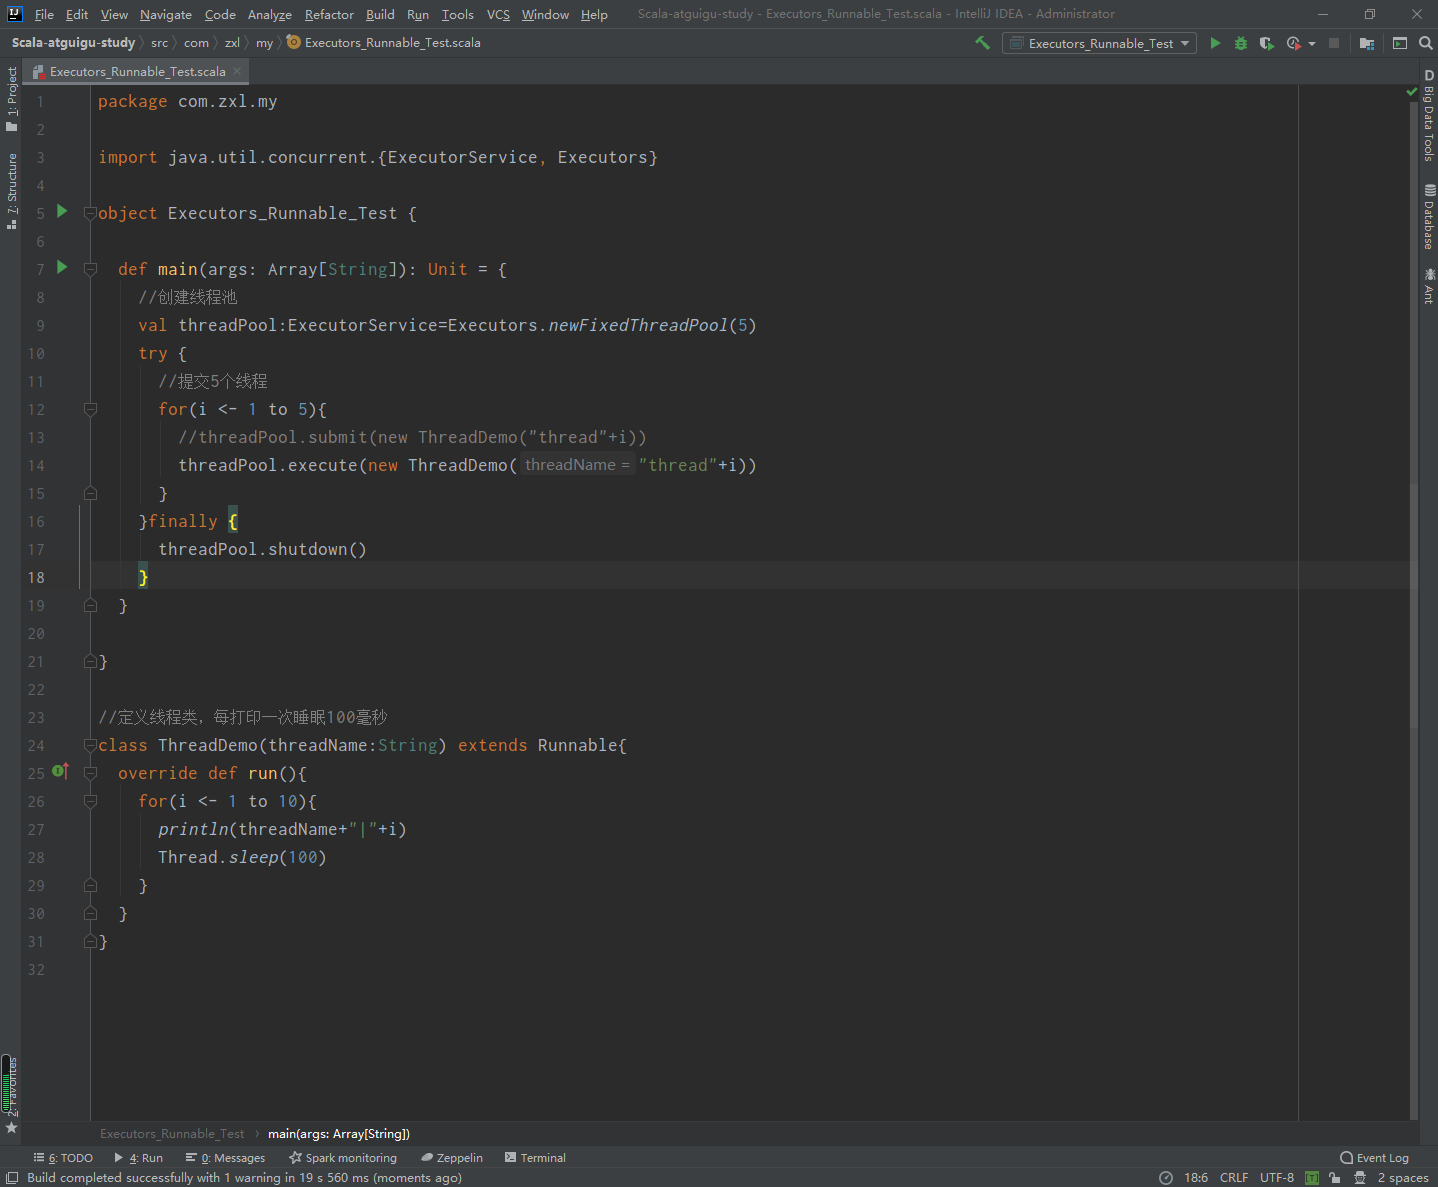Viewport: 1438px width, 1187px height.
Task: Toggle the Favorites tool window stripe
Action: pos(11,1095)
